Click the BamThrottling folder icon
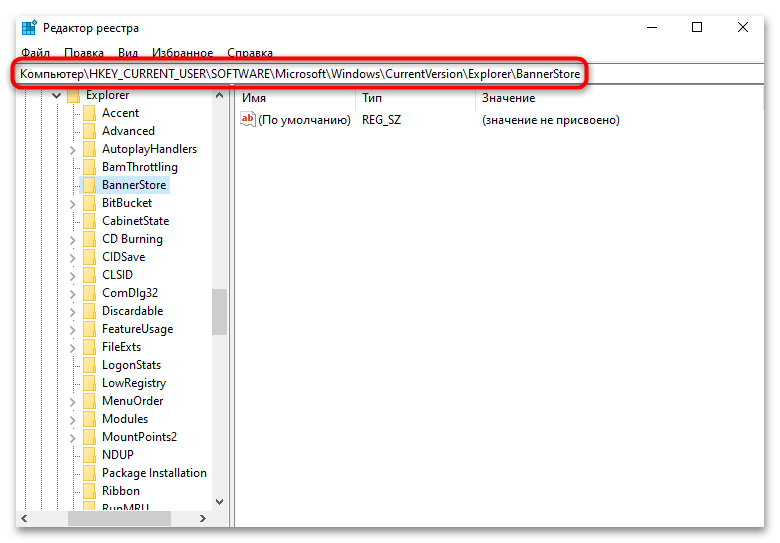The height and width of the screenshot is (543, 780). pos(90,167)
